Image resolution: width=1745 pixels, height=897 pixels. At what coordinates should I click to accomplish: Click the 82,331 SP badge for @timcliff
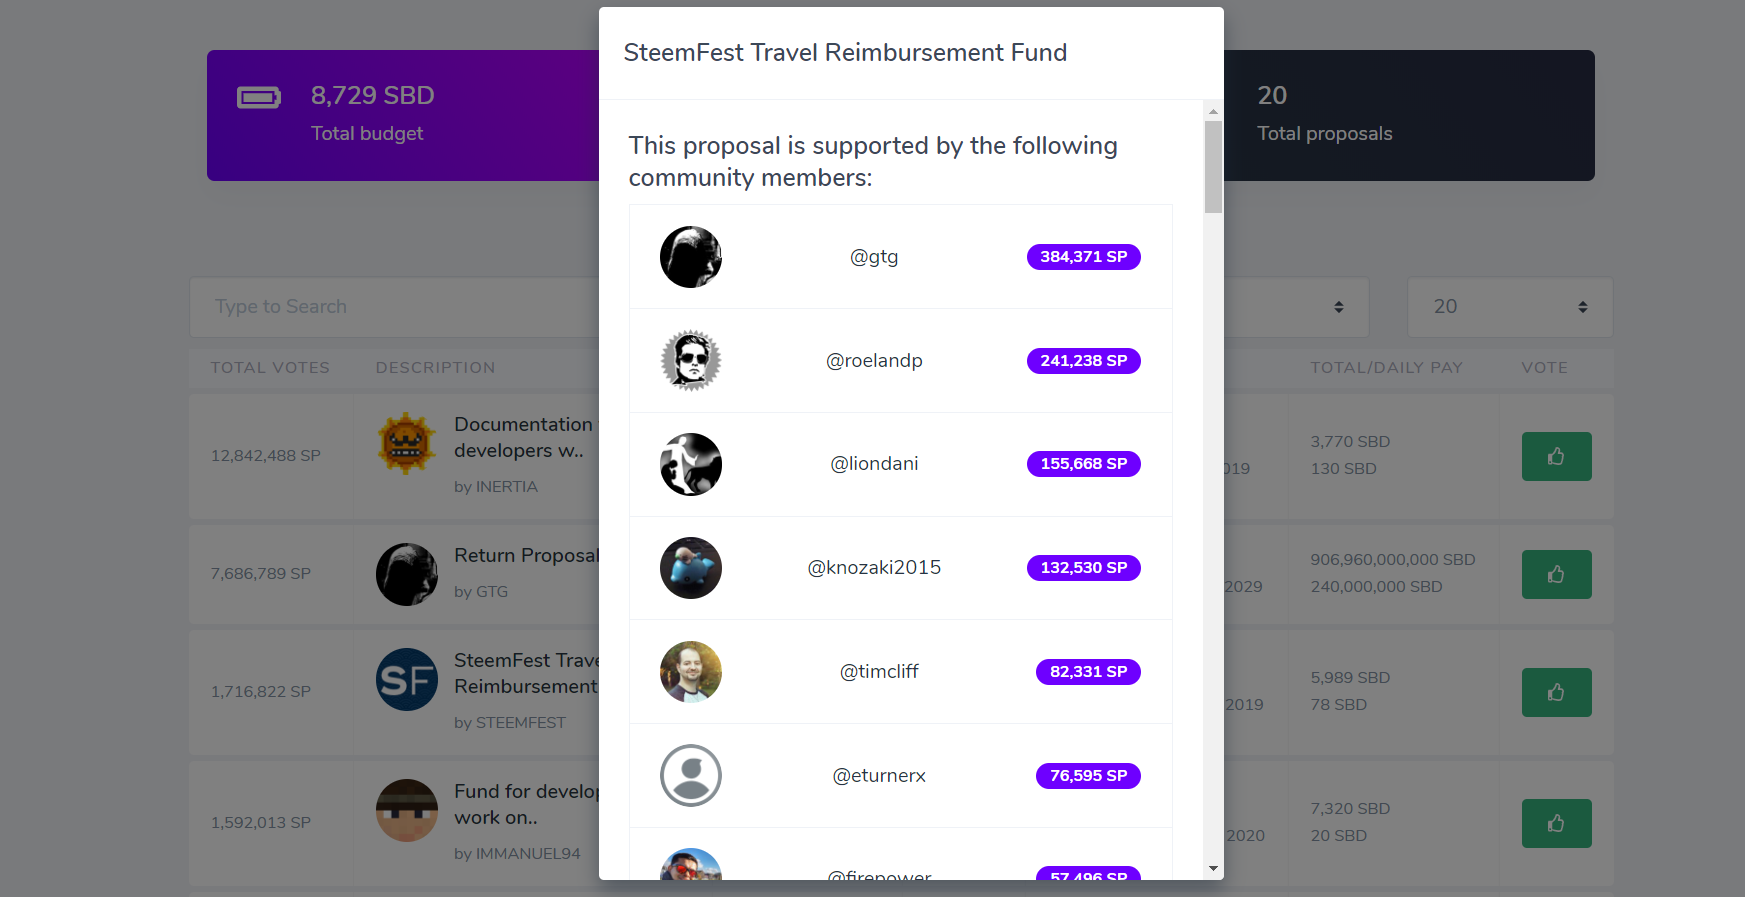(x=1088, y=672)
